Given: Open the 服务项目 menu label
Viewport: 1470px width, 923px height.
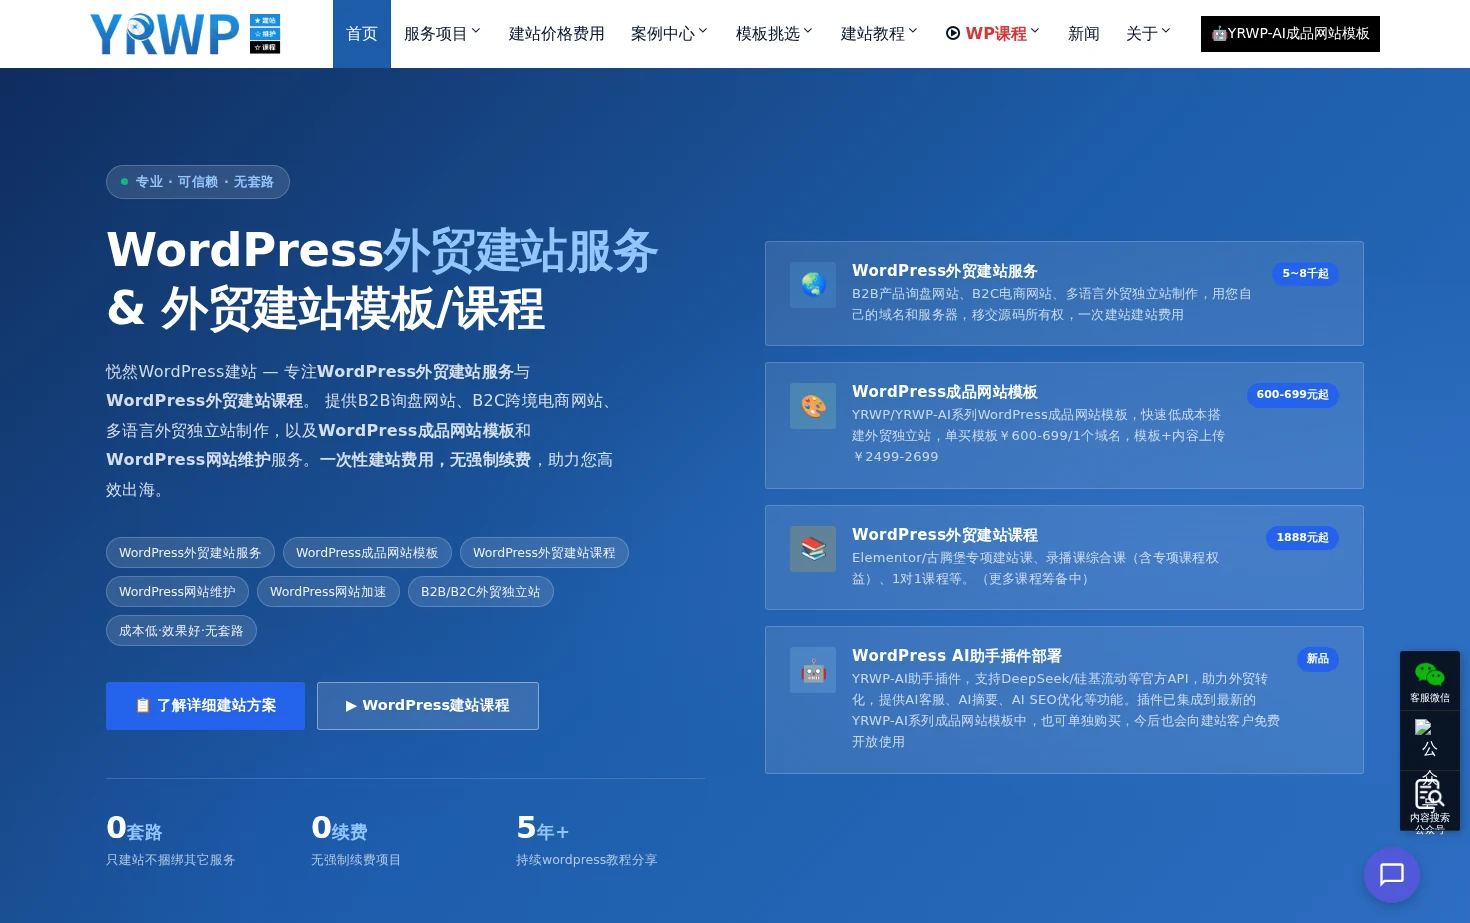Looking at the screenshot, I should [x=436, y=34].
